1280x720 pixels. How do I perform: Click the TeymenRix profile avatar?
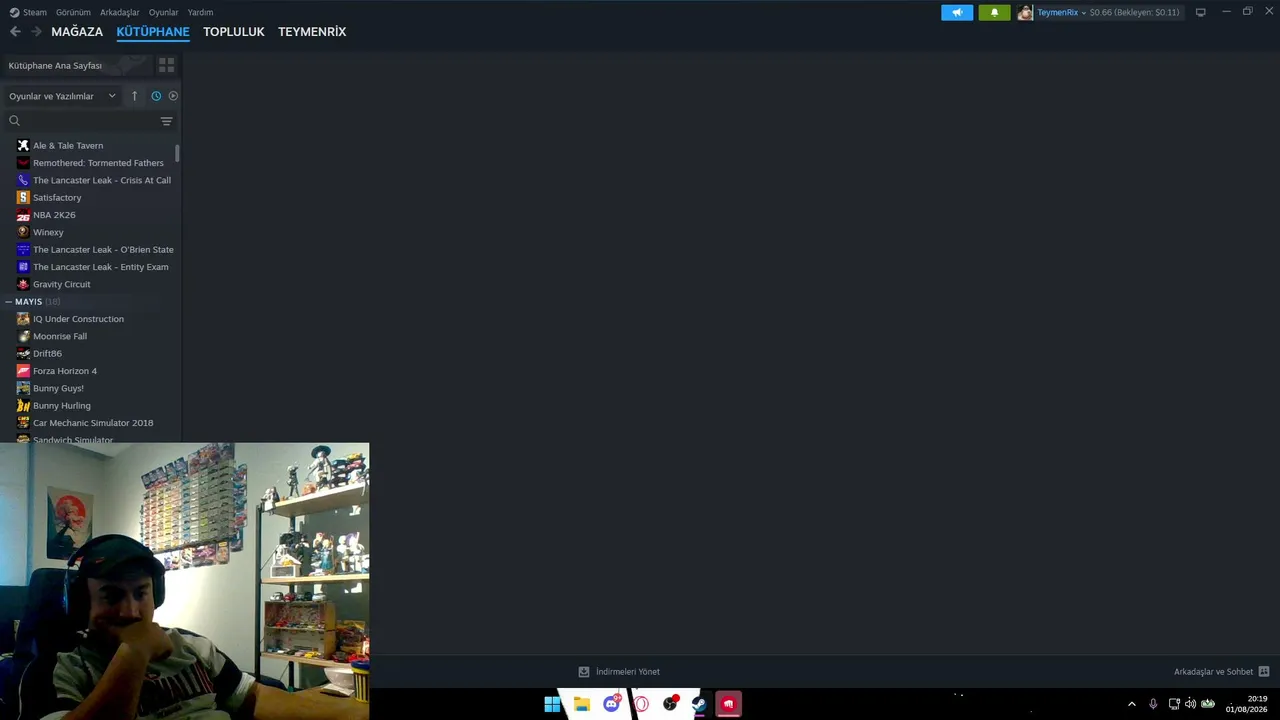coord(1025,12)
